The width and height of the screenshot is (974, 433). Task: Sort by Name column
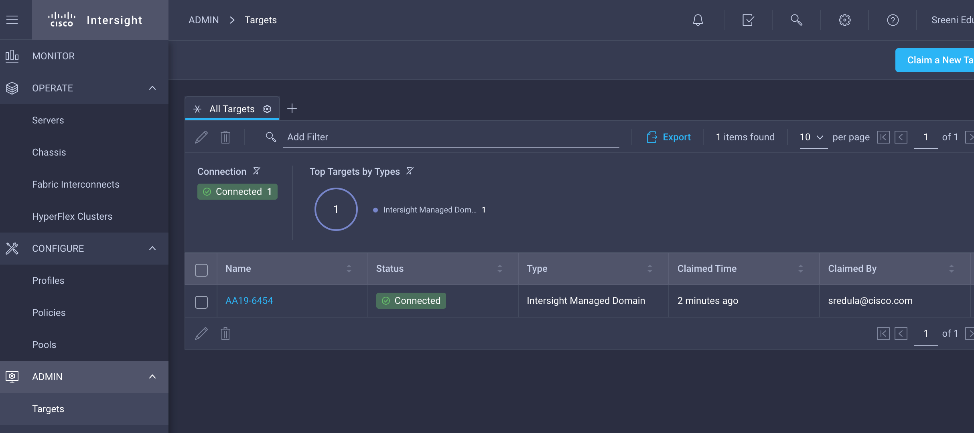pos(348,268)
